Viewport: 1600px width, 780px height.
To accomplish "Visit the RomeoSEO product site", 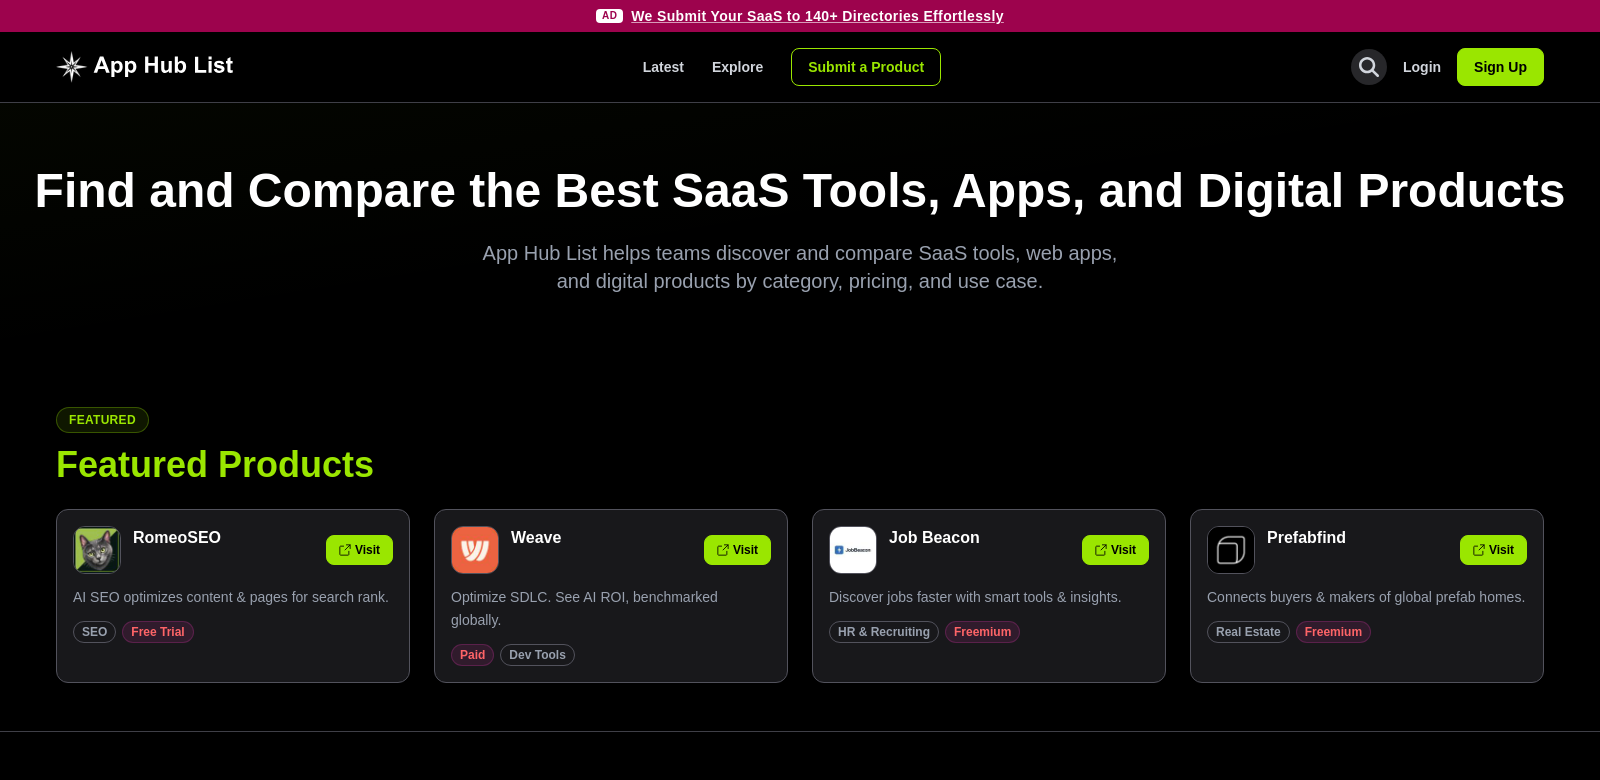I will coord(359,550).
